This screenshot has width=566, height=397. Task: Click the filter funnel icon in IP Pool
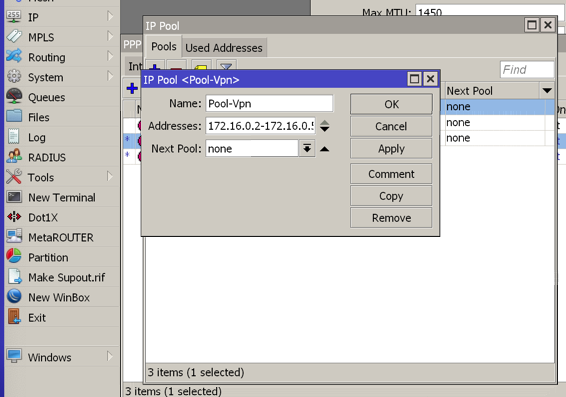click(226, 66)
